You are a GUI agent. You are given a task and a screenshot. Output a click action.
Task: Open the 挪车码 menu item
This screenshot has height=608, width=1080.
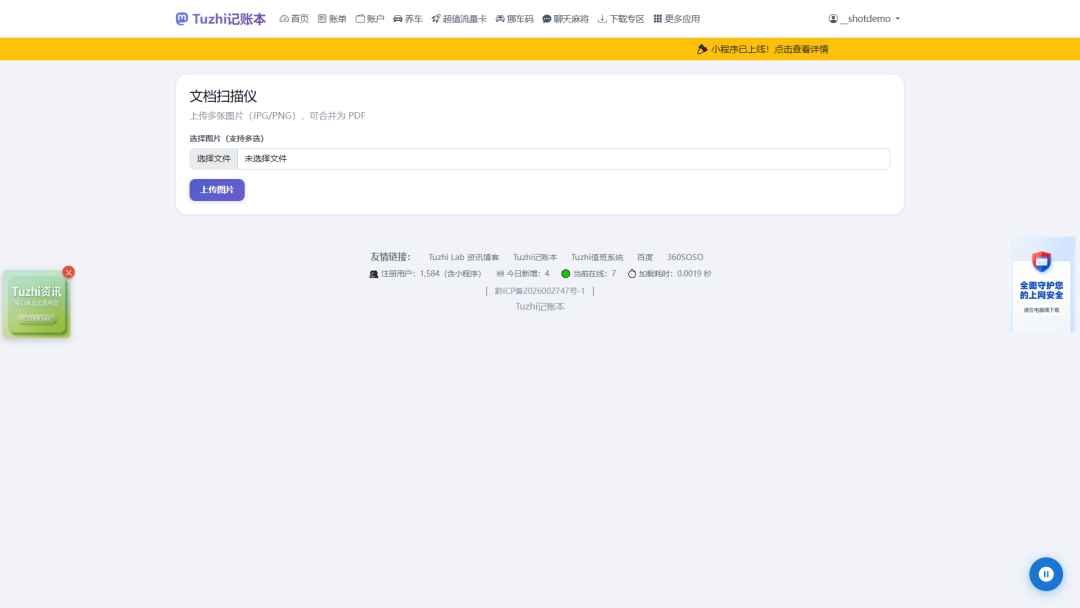[515, 19]
